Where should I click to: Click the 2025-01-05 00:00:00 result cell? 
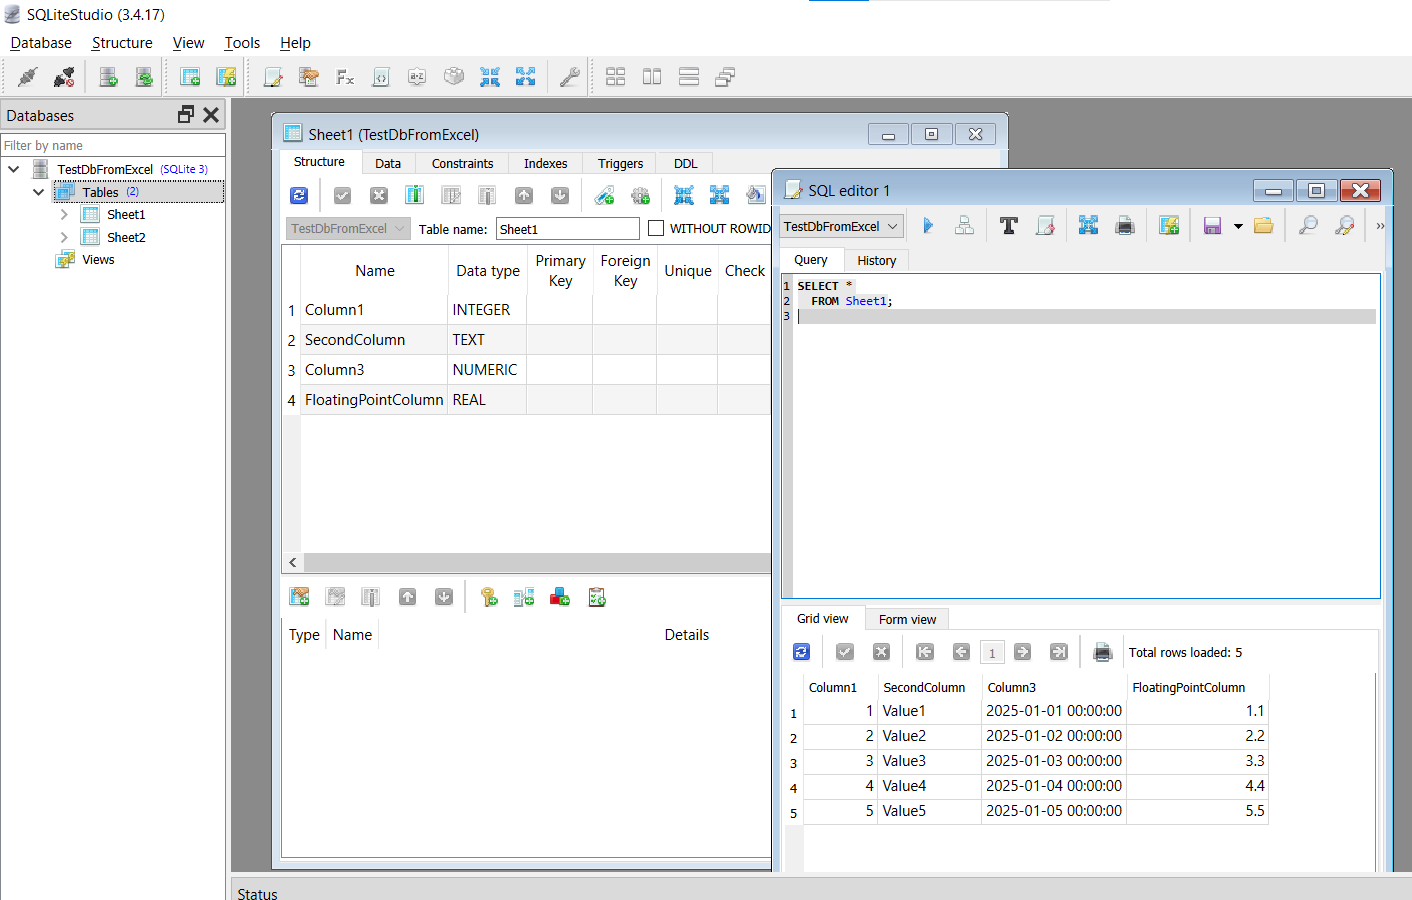(1054, 811)
